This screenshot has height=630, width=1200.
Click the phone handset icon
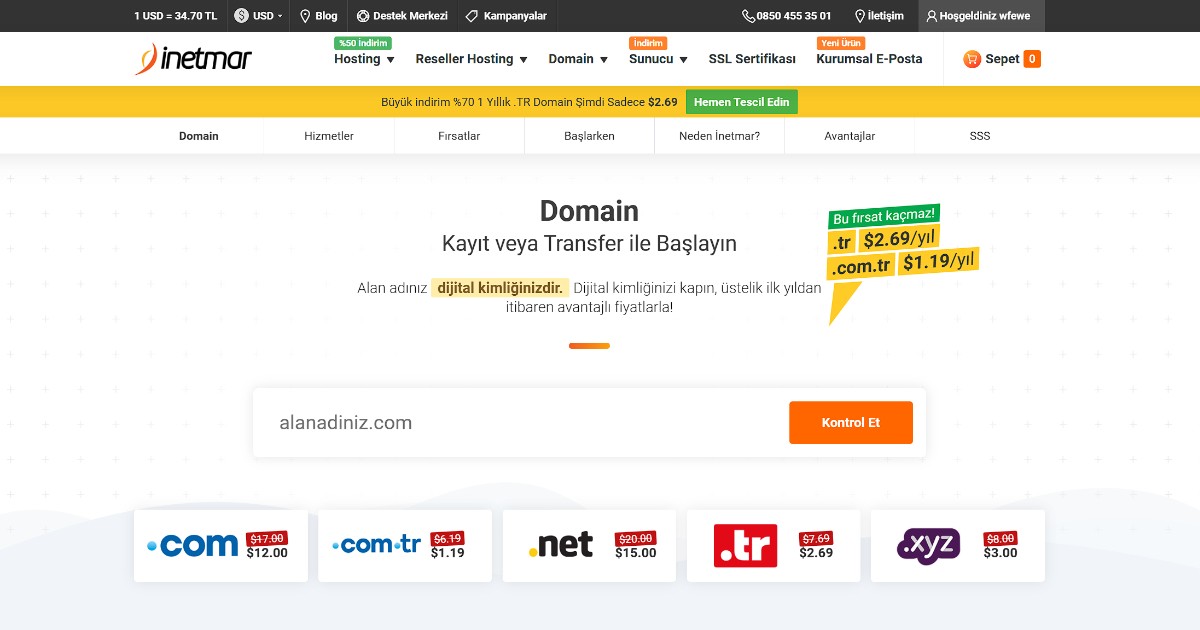click(748, 16)
